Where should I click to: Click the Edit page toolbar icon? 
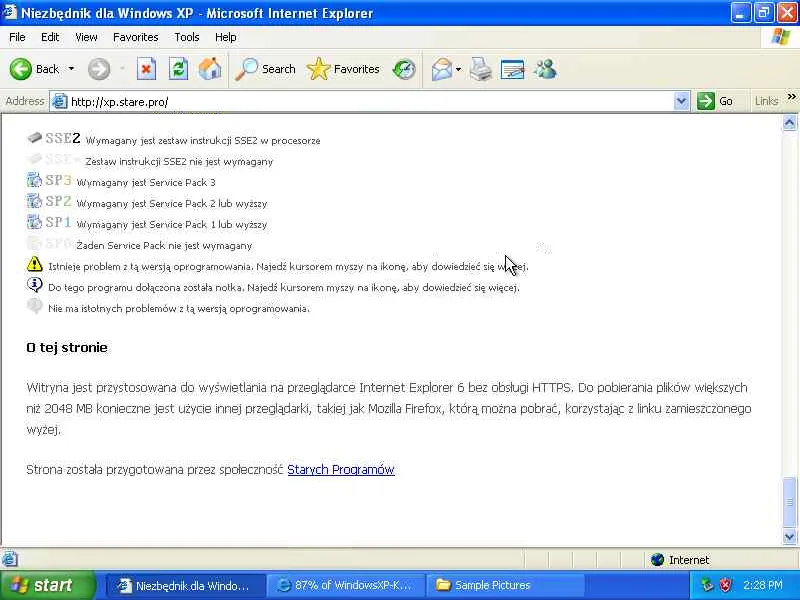point(512,69)
